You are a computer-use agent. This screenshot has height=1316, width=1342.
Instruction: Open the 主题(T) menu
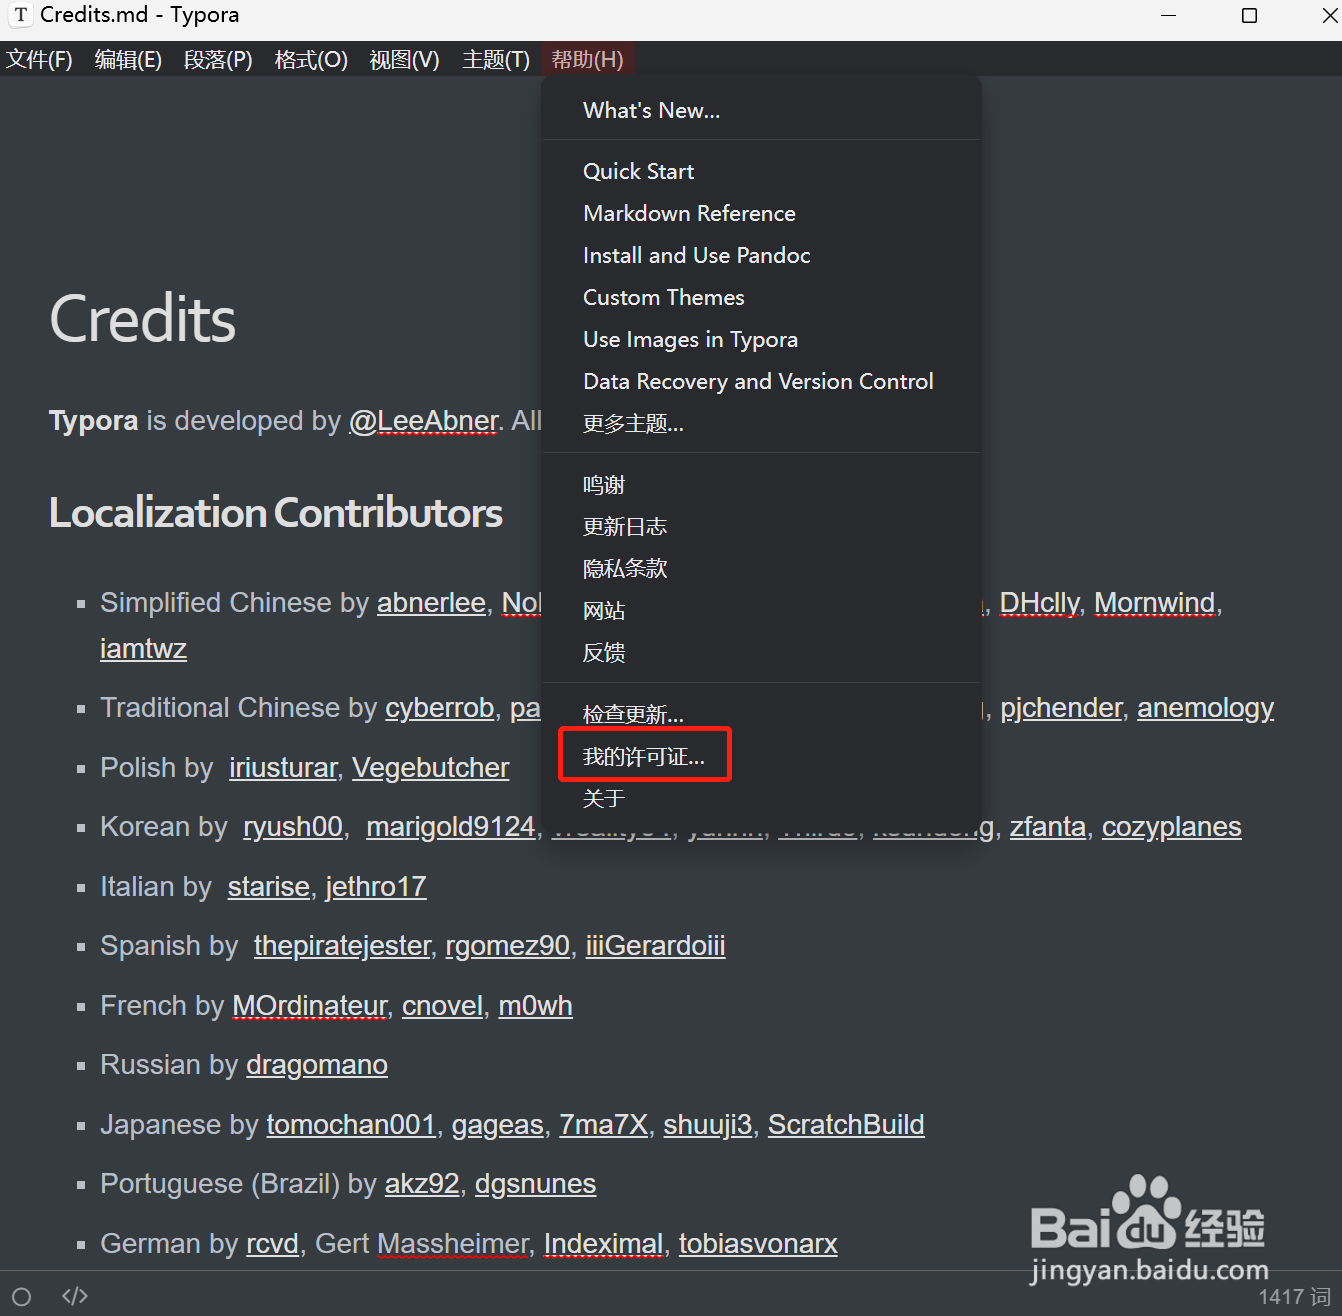pos(496,60)
